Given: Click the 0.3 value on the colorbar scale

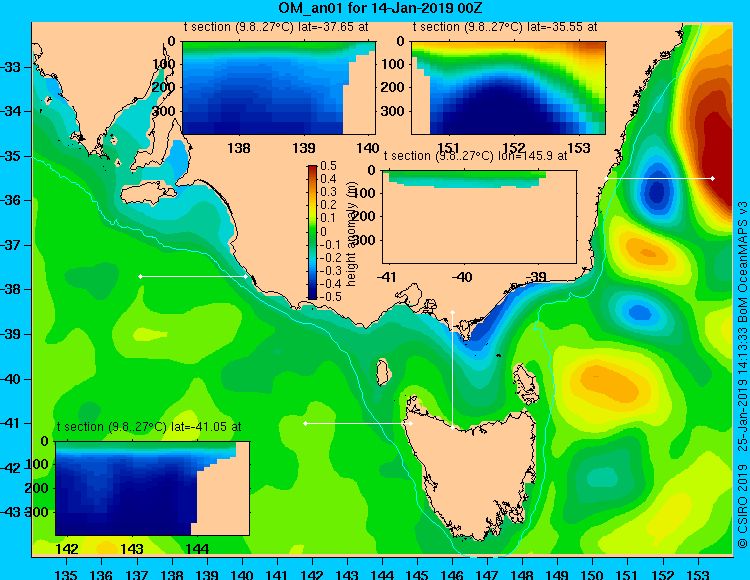Looking at the screenshot, I should 329,192.
